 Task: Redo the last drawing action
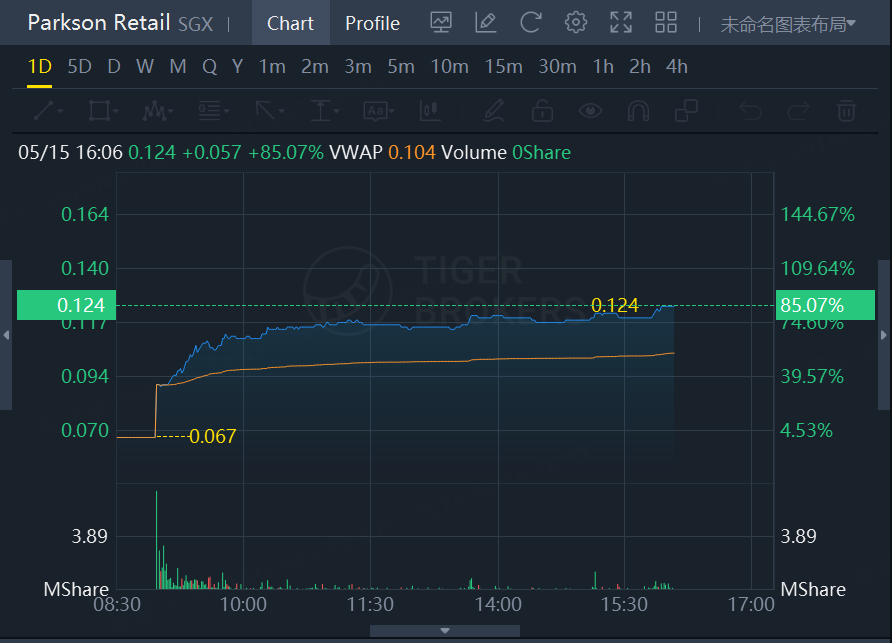click(798, 111)
